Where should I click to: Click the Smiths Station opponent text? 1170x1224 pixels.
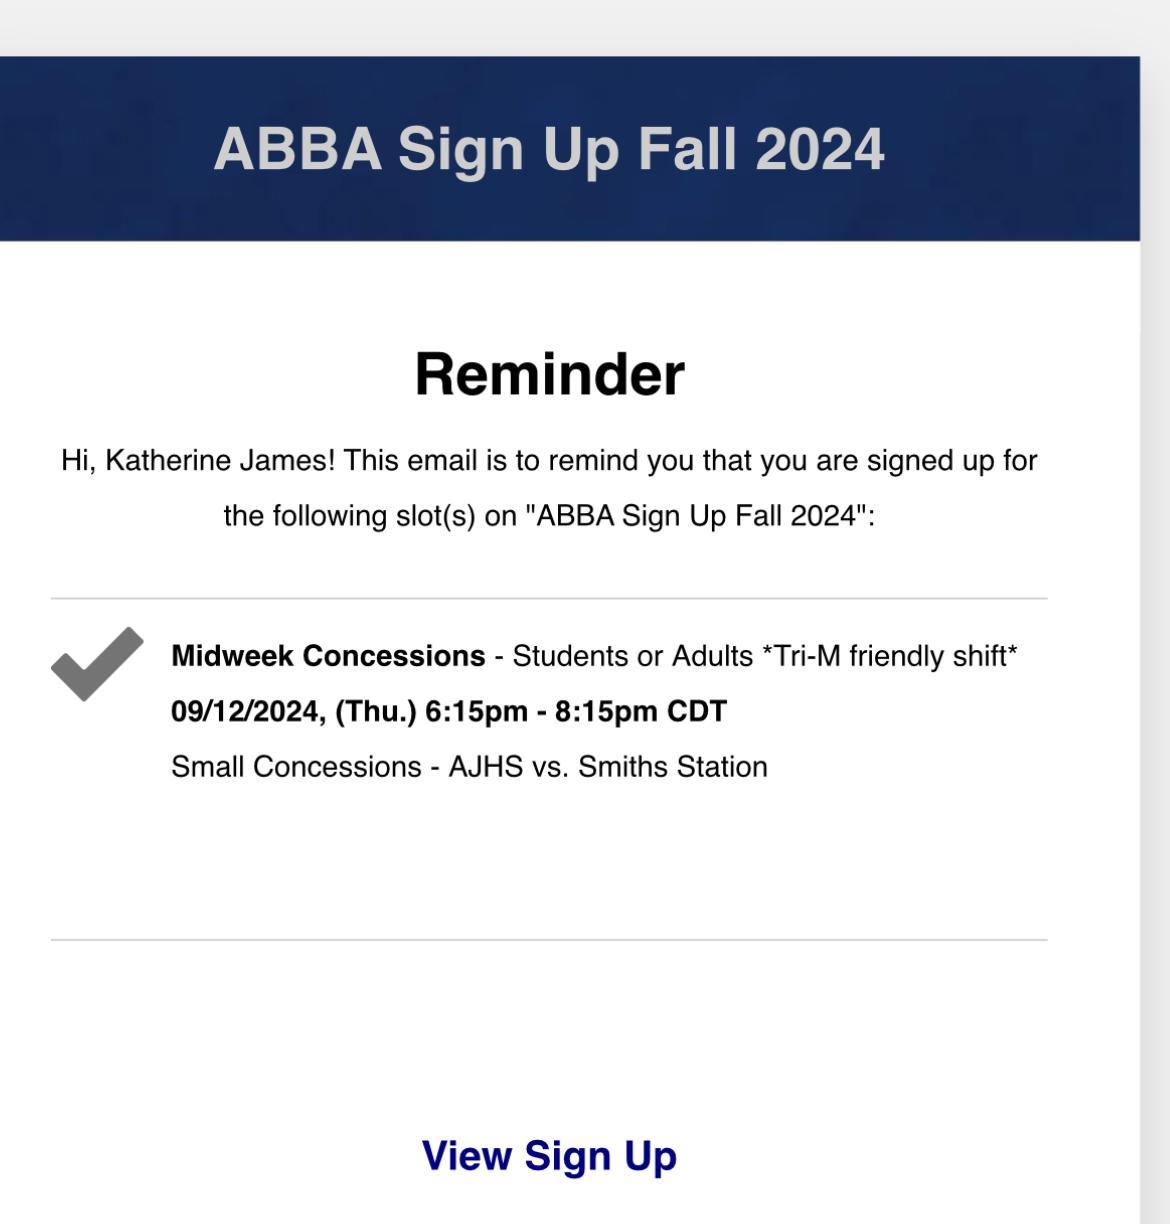pos(673,767)
